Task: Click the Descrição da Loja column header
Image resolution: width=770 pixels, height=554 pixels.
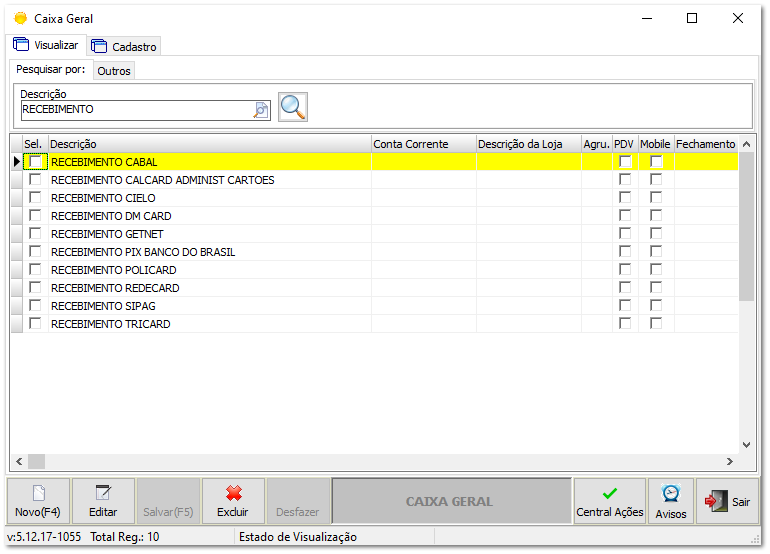Action: (x=529, y=144)
